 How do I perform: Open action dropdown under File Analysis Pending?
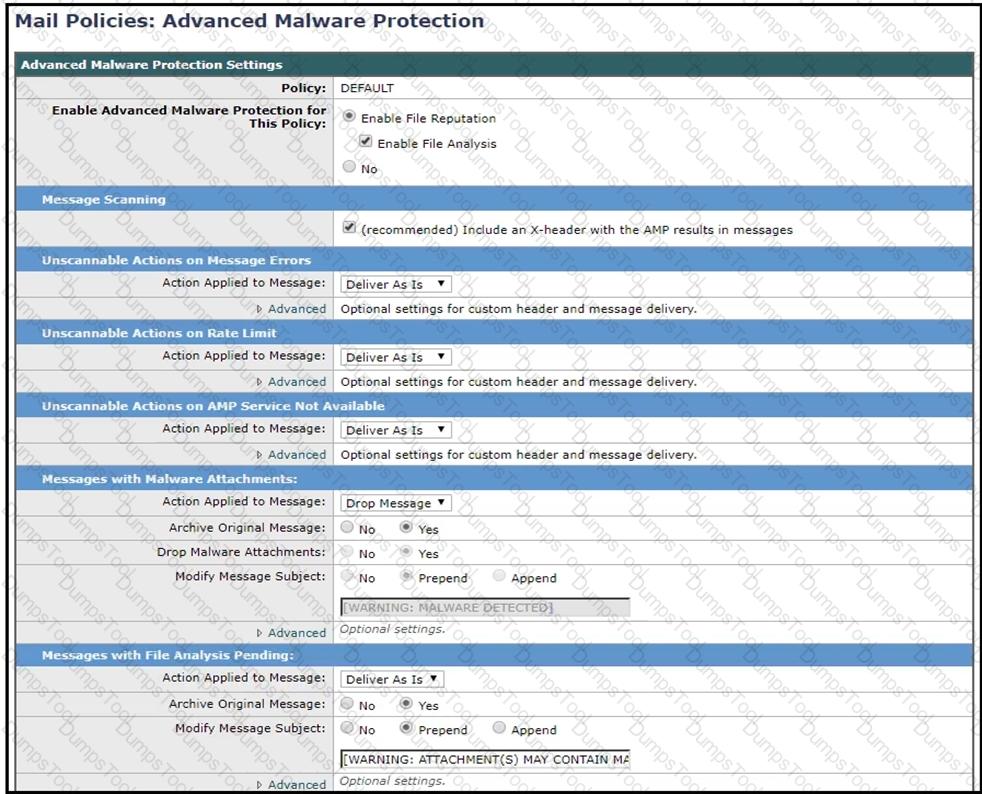393,680
